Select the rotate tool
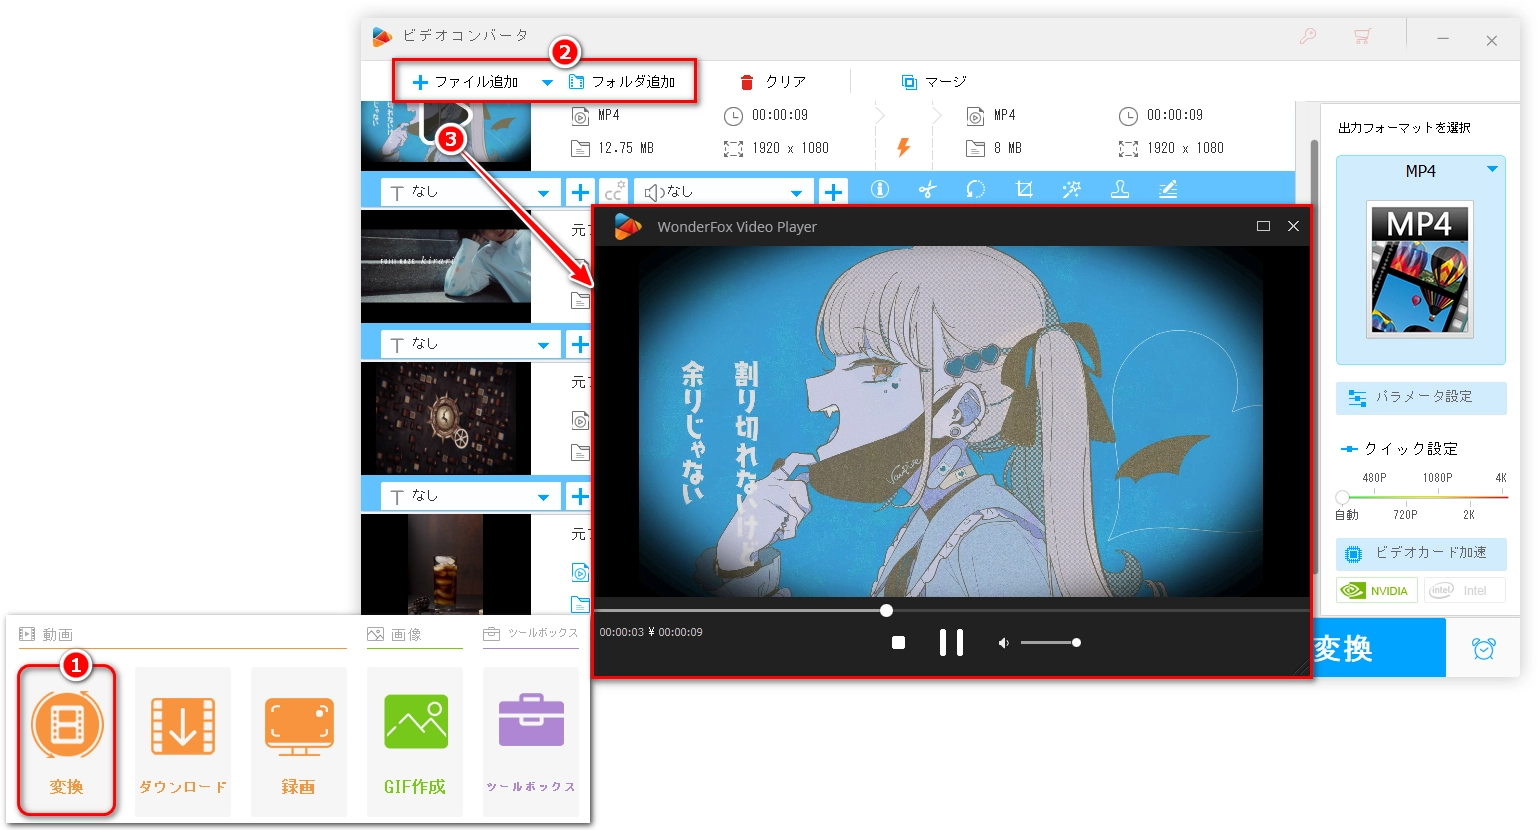 tap(976, 189)
